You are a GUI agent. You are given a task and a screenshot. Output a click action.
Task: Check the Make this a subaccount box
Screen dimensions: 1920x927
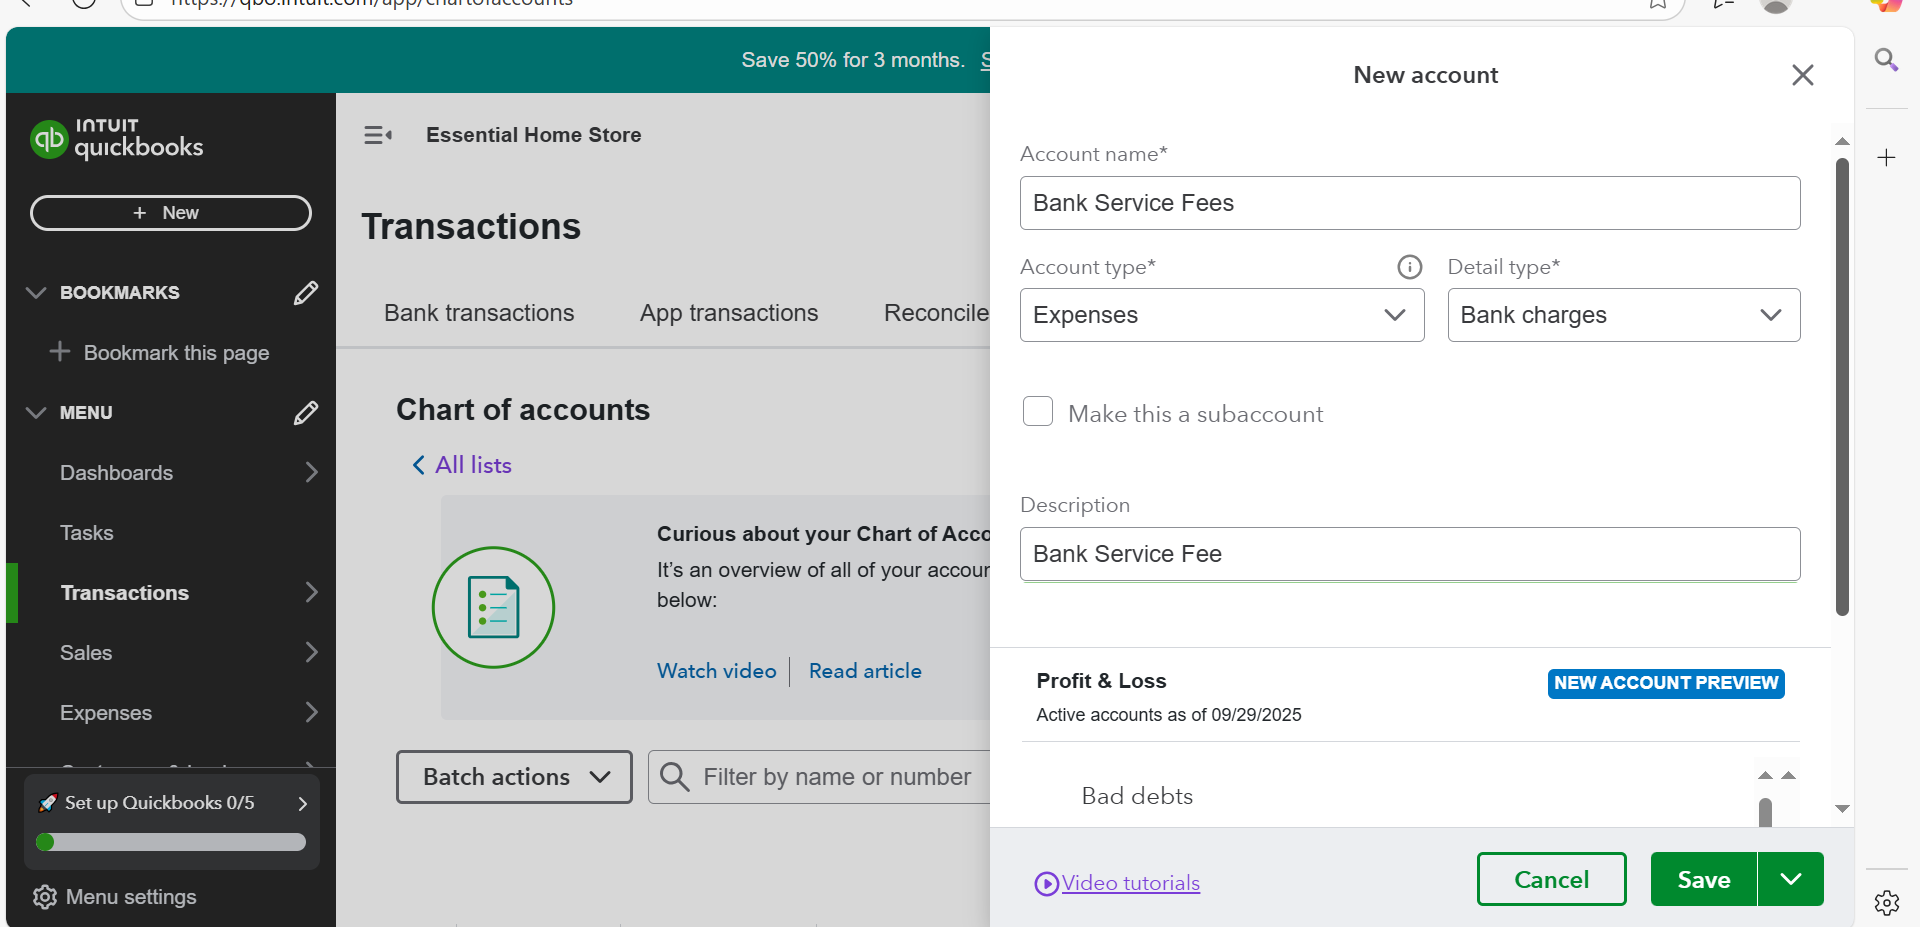click(x=1038, y=412)
